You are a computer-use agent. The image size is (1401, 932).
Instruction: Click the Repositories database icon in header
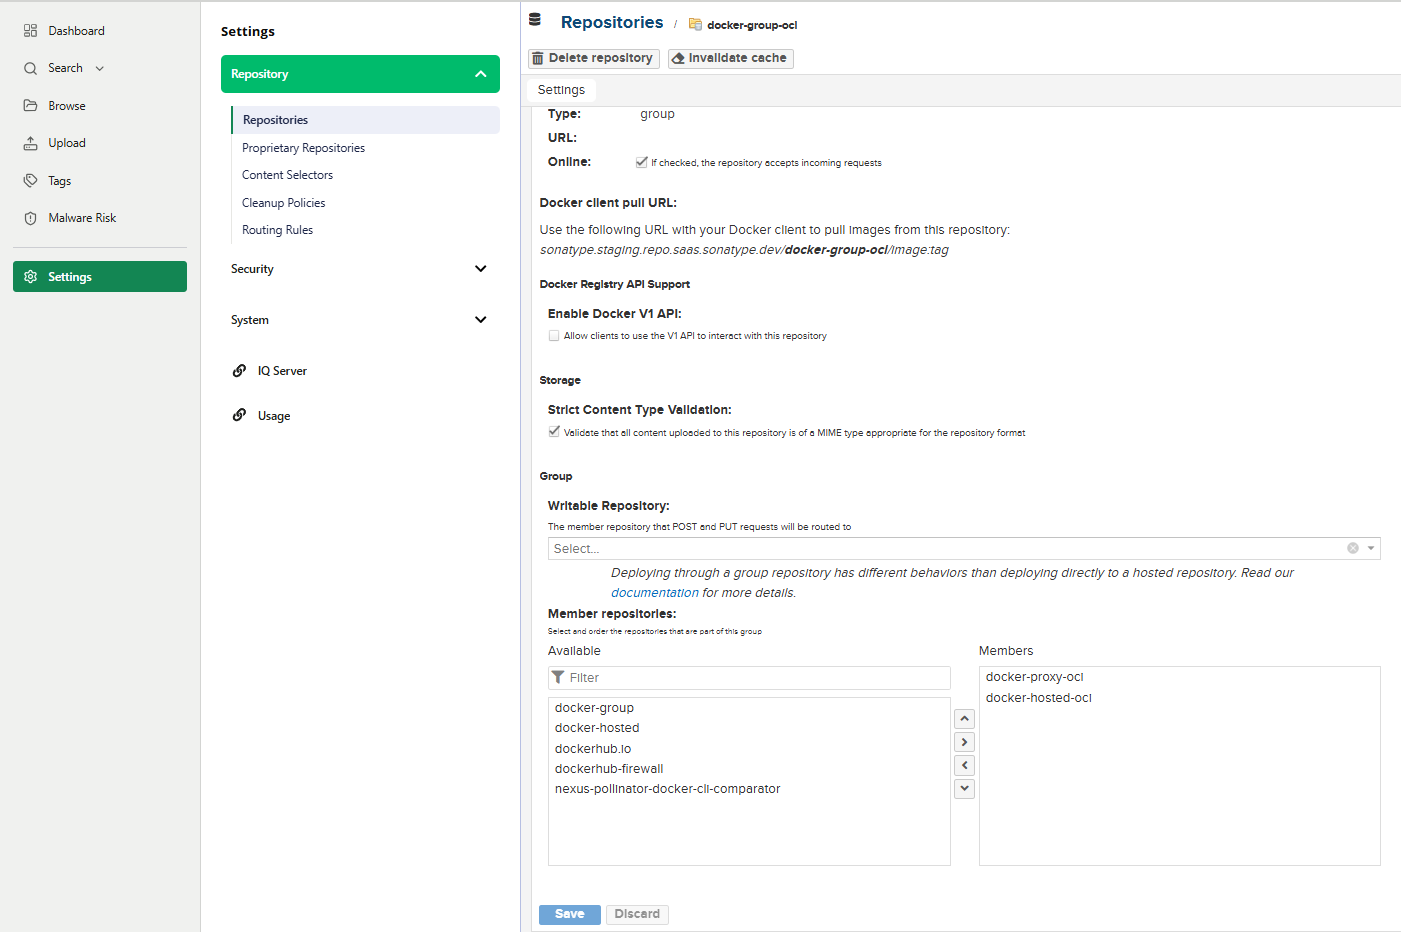535,20
